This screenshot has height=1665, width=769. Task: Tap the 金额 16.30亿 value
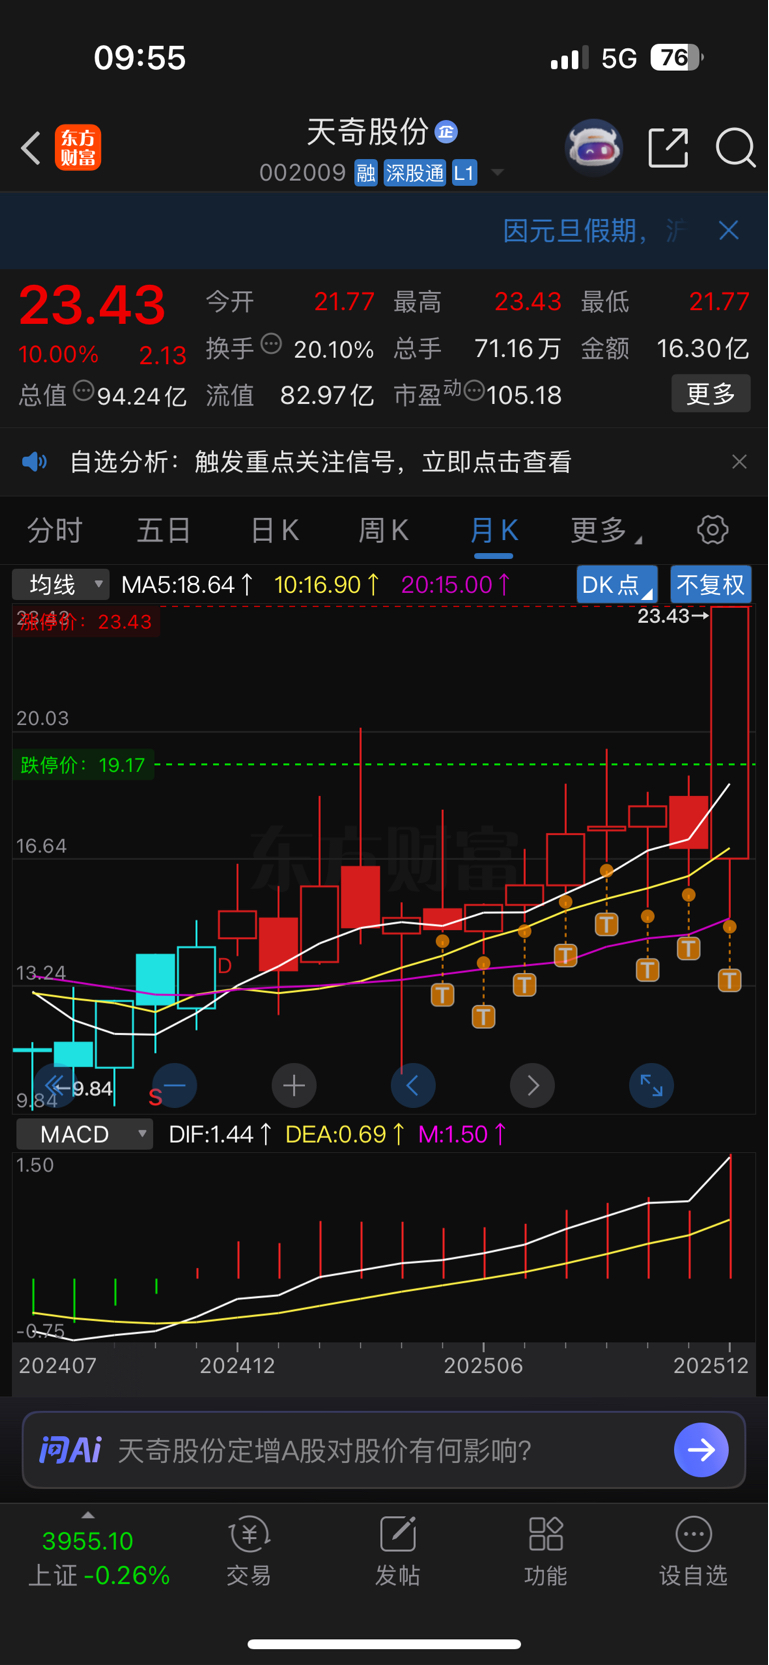point(703,348)
